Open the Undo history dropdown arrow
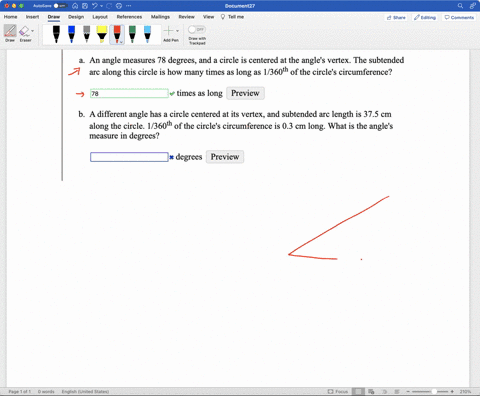The height and width of the screenshot is (396, 480). click(x=101, y=6)
